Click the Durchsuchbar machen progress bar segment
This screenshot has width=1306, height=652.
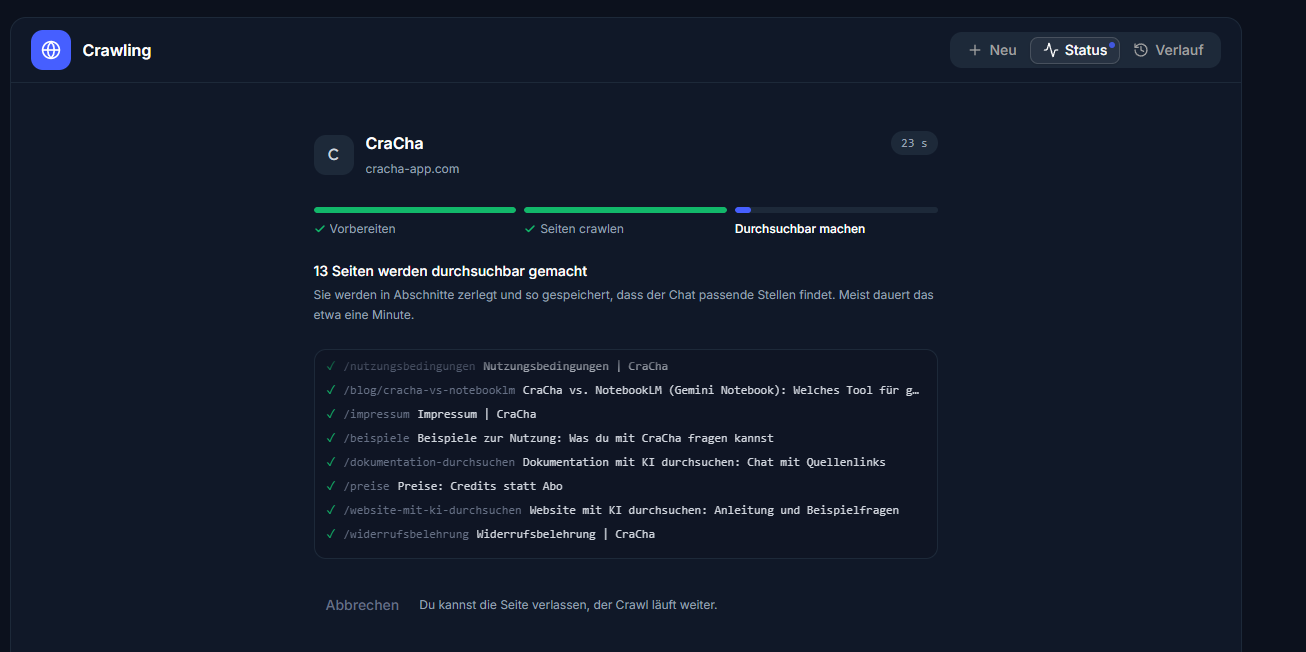(x=836, y=210)
